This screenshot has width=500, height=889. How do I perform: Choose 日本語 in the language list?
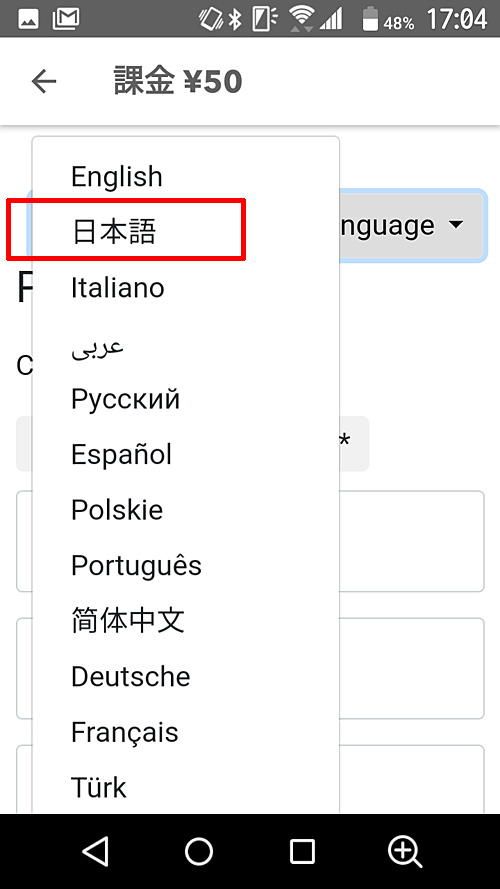[185, 232]
